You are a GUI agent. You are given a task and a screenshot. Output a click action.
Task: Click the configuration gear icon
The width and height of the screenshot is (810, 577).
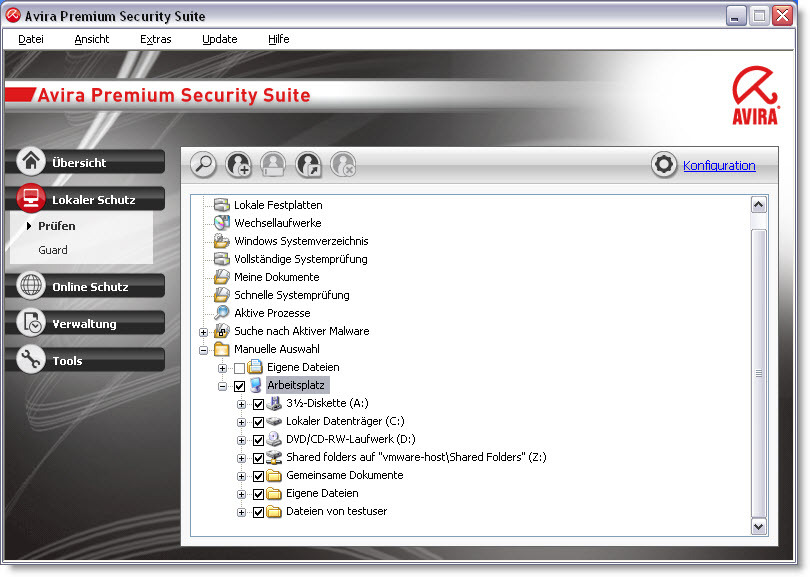click(x=664, y=165)
